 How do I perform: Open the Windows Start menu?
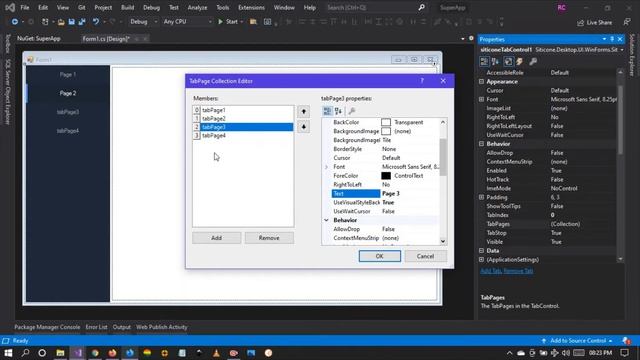[8, 353]
